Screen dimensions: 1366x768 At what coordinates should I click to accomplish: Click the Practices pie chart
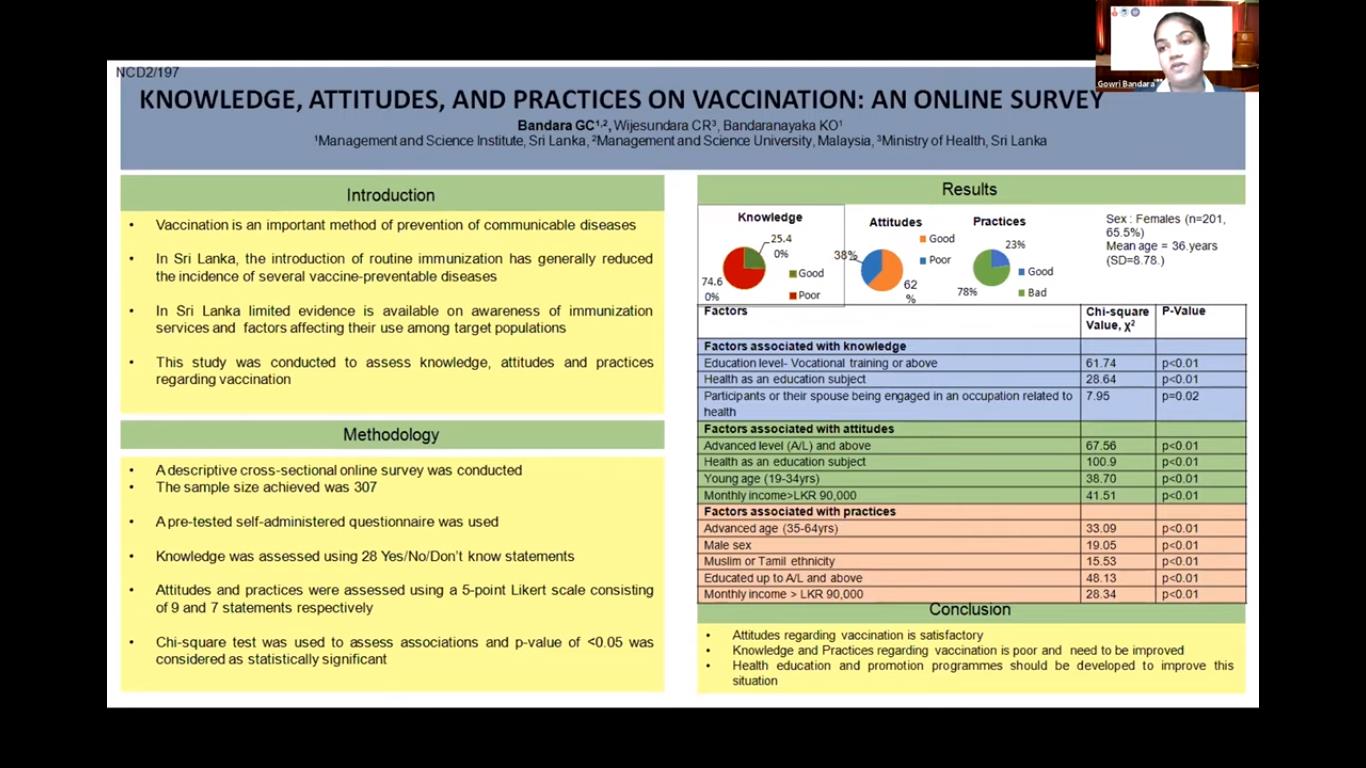(x=991, y=268)
